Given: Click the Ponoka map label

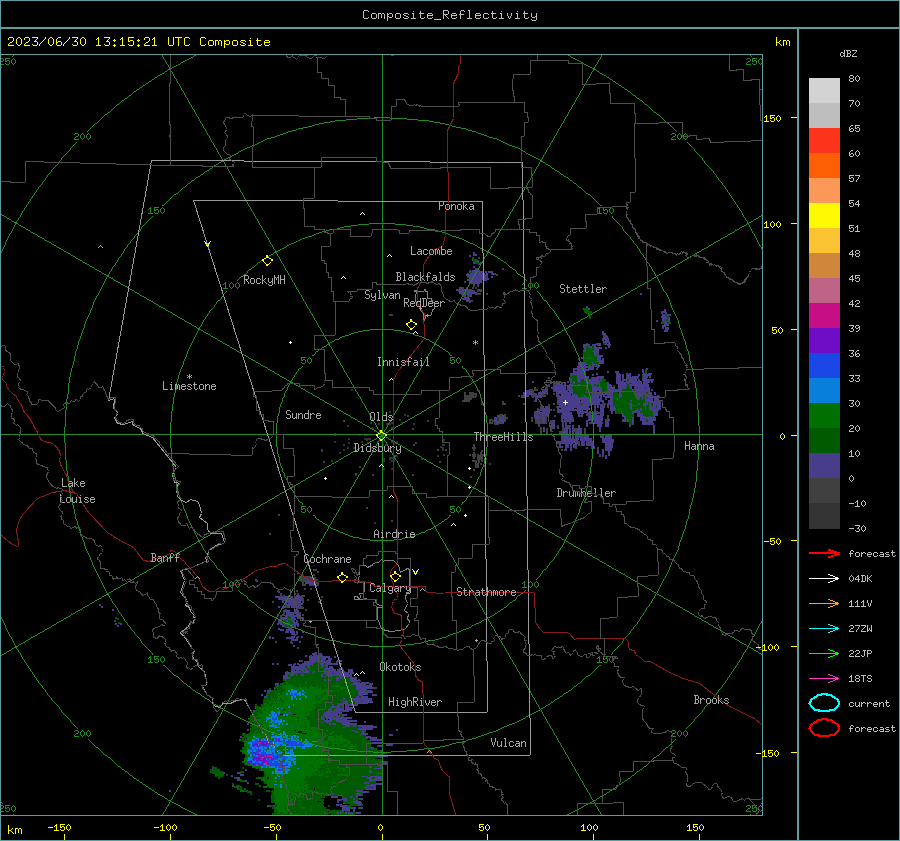Looking at the screenshot, I should click(456, 206).
